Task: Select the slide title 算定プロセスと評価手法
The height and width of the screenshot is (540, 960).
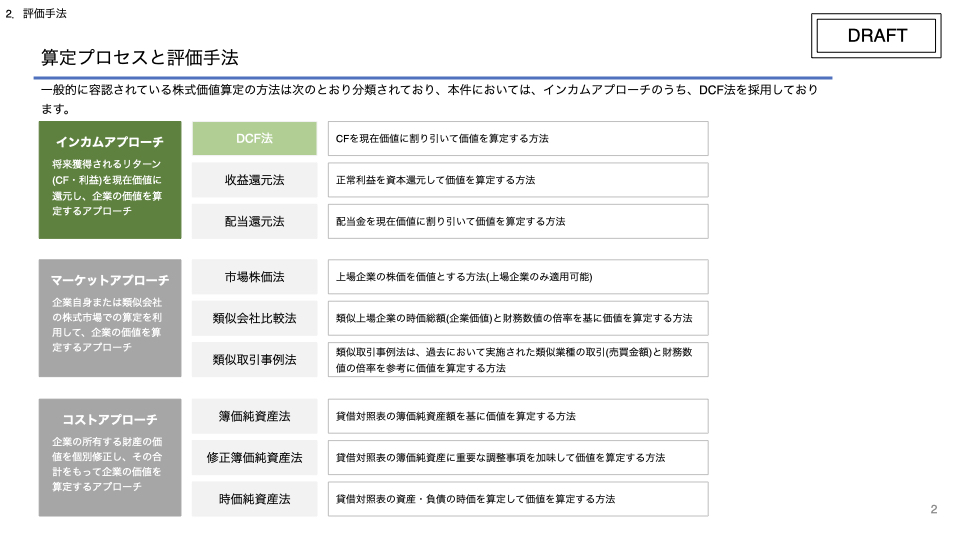Action: 140,58
